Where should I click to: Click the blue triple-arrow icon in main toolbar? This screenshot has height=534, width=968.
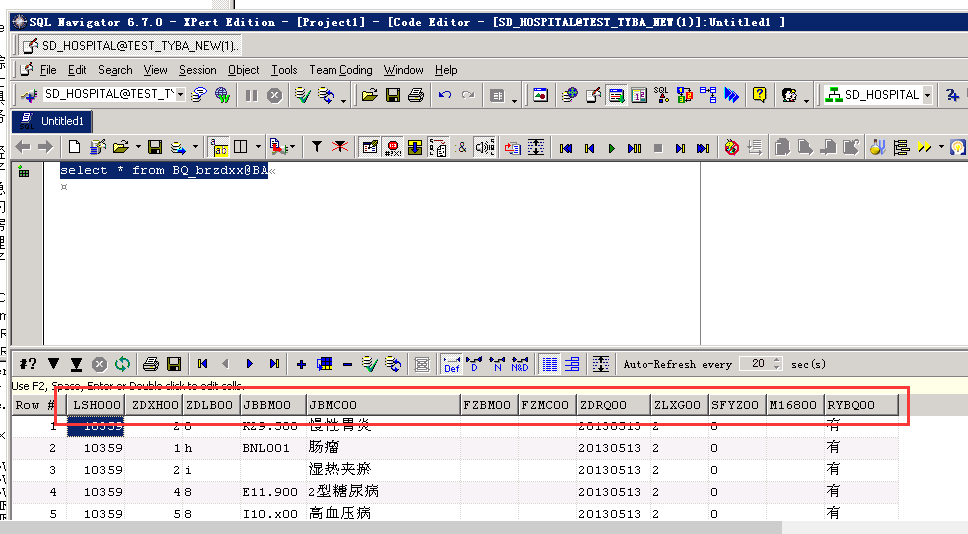click(x=732, y=95)
